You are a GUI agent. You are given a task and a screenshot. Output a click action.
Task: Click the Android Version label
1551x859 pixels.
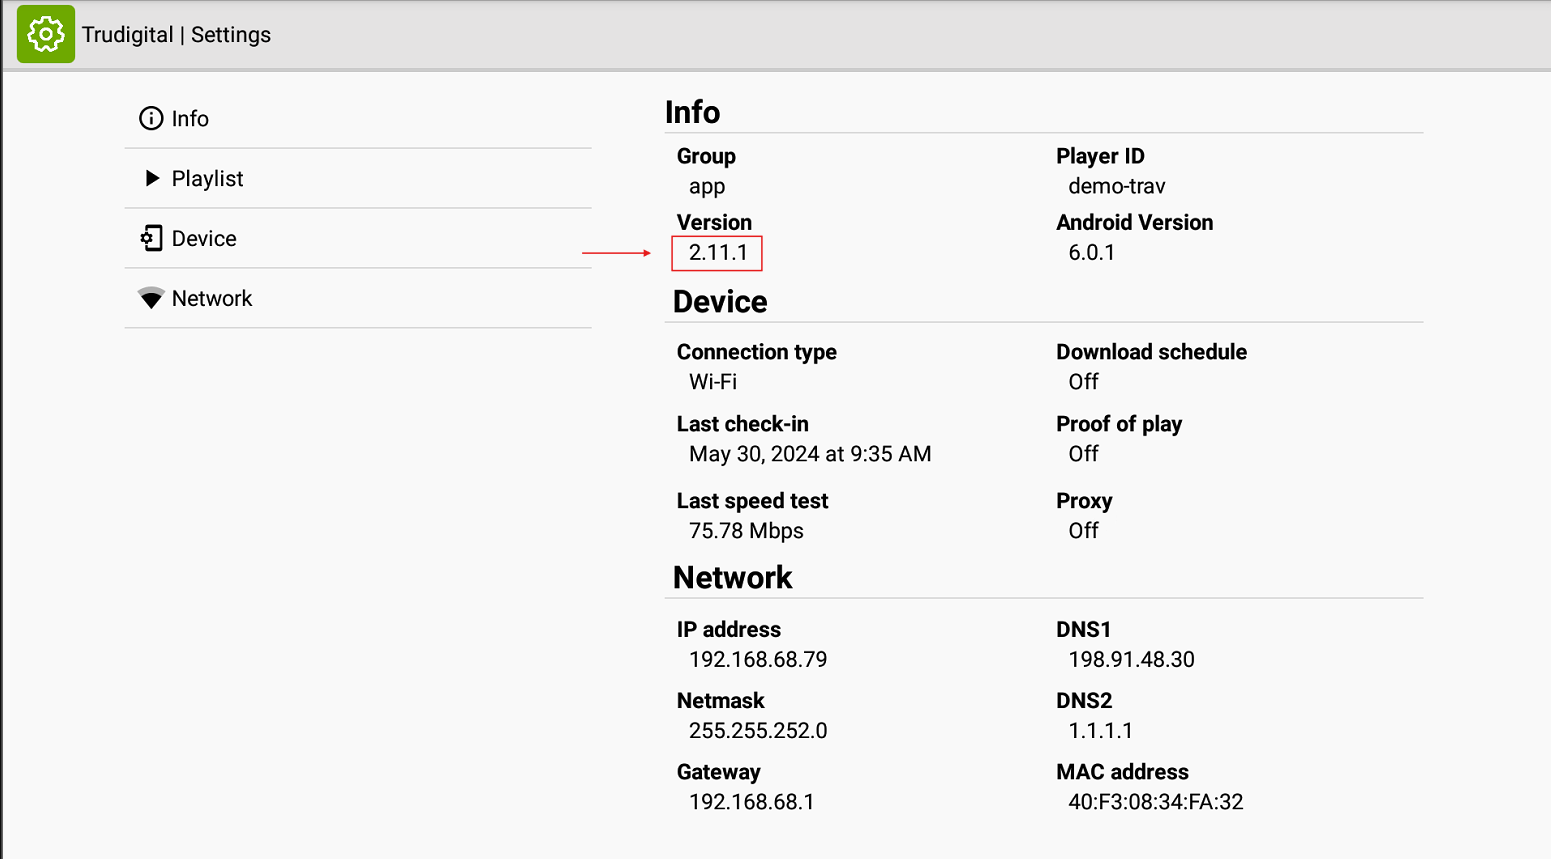1135,222
